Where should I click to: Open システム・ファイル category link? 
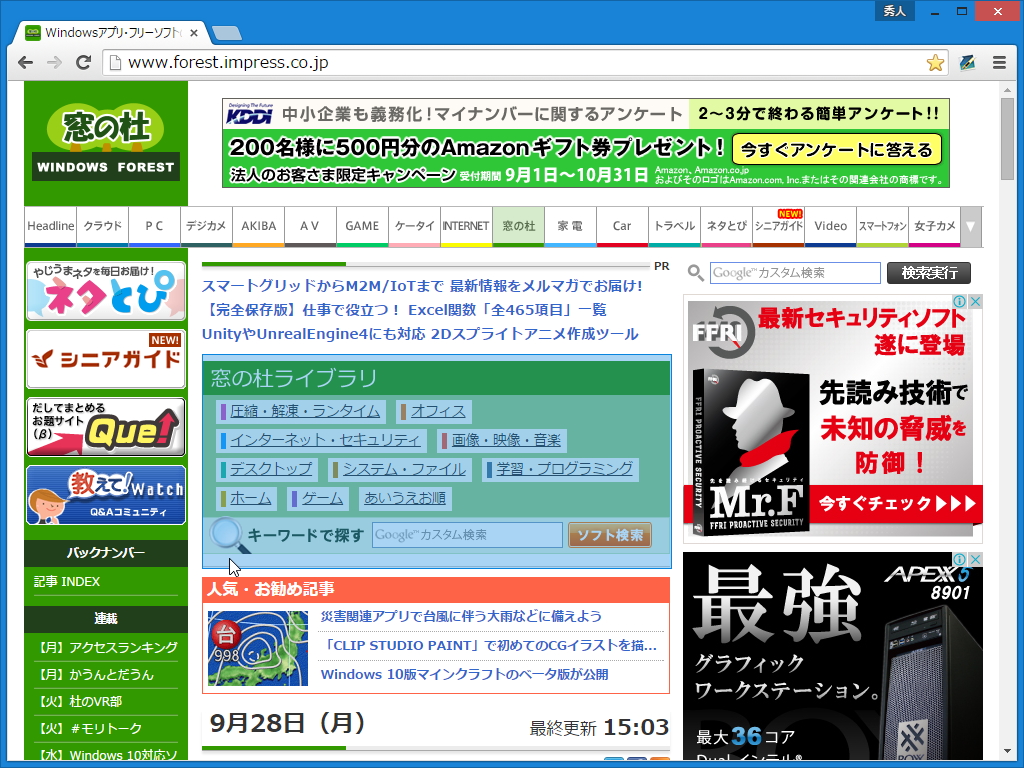(x=404, y=469)
